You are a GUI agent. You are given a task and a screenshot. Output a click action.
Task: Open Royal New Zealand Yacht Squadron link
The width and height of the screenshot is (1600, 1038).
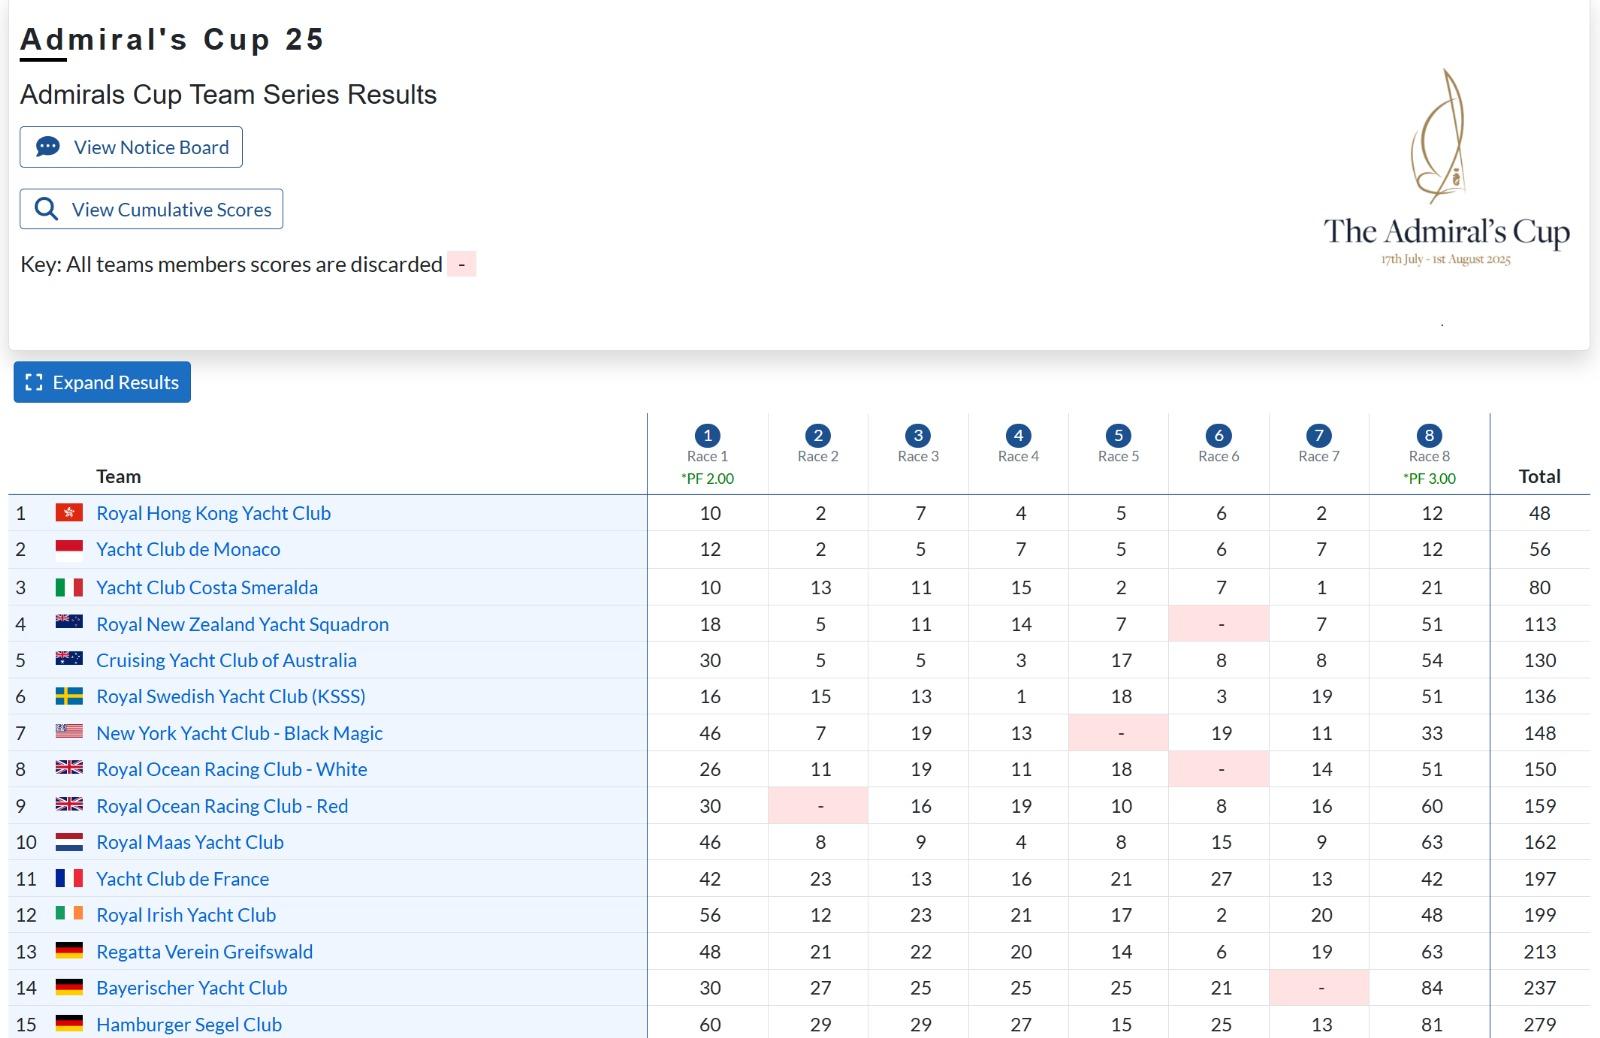[x=242, y=624]
